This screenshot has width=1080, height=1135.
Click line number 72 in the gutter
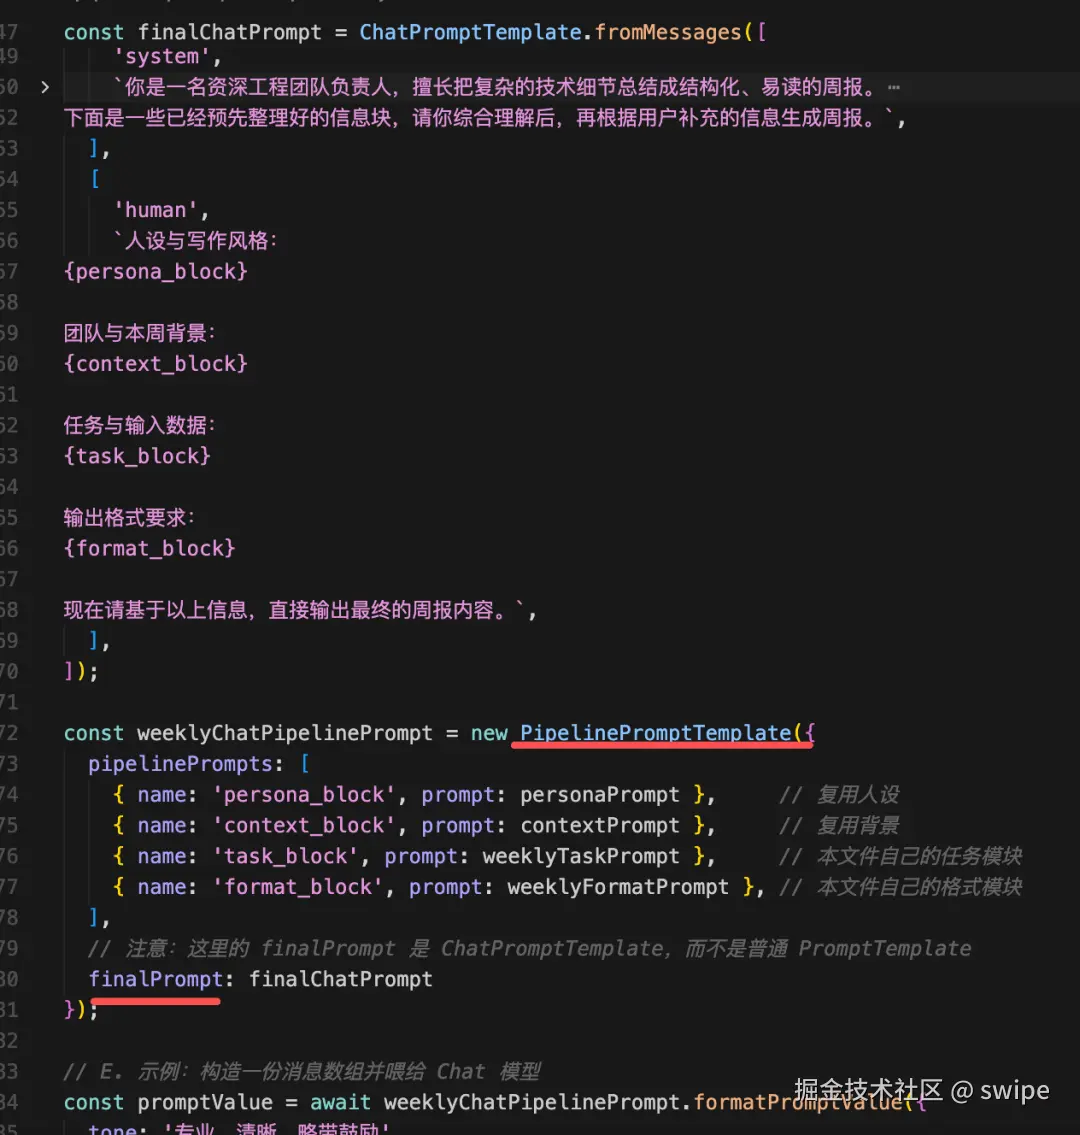[10, 733]
